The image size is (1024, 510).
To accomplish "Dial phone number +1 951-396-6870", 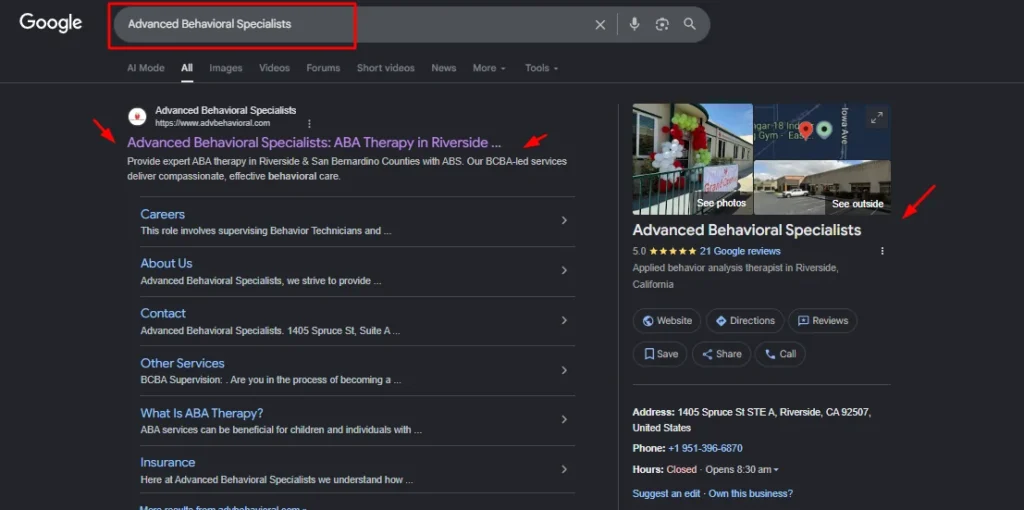I will 705,449.
